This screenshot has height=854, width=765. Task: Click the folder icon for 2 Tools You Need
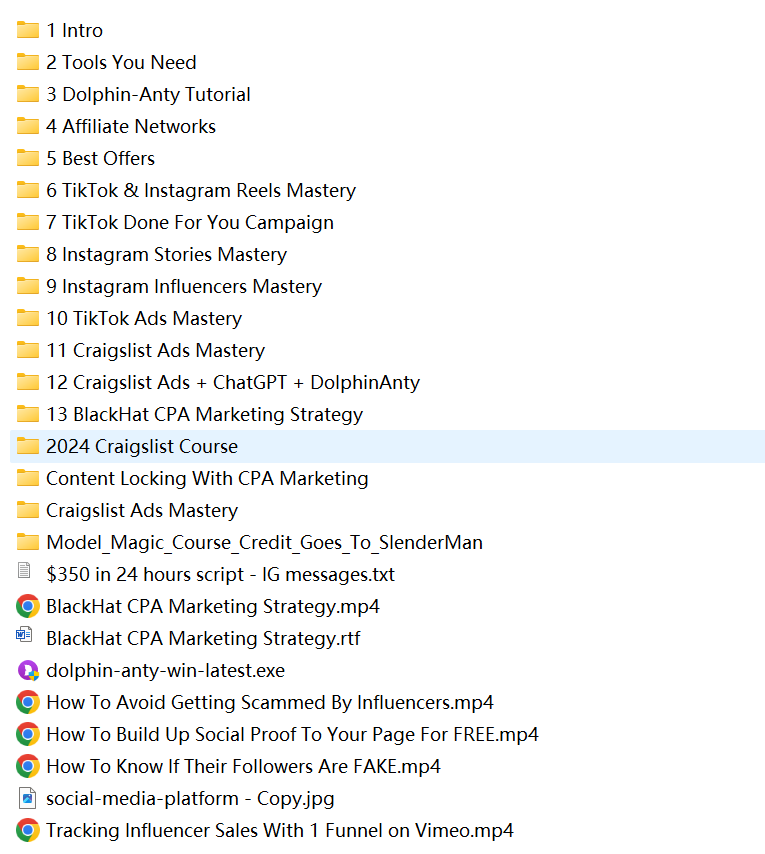27,62
